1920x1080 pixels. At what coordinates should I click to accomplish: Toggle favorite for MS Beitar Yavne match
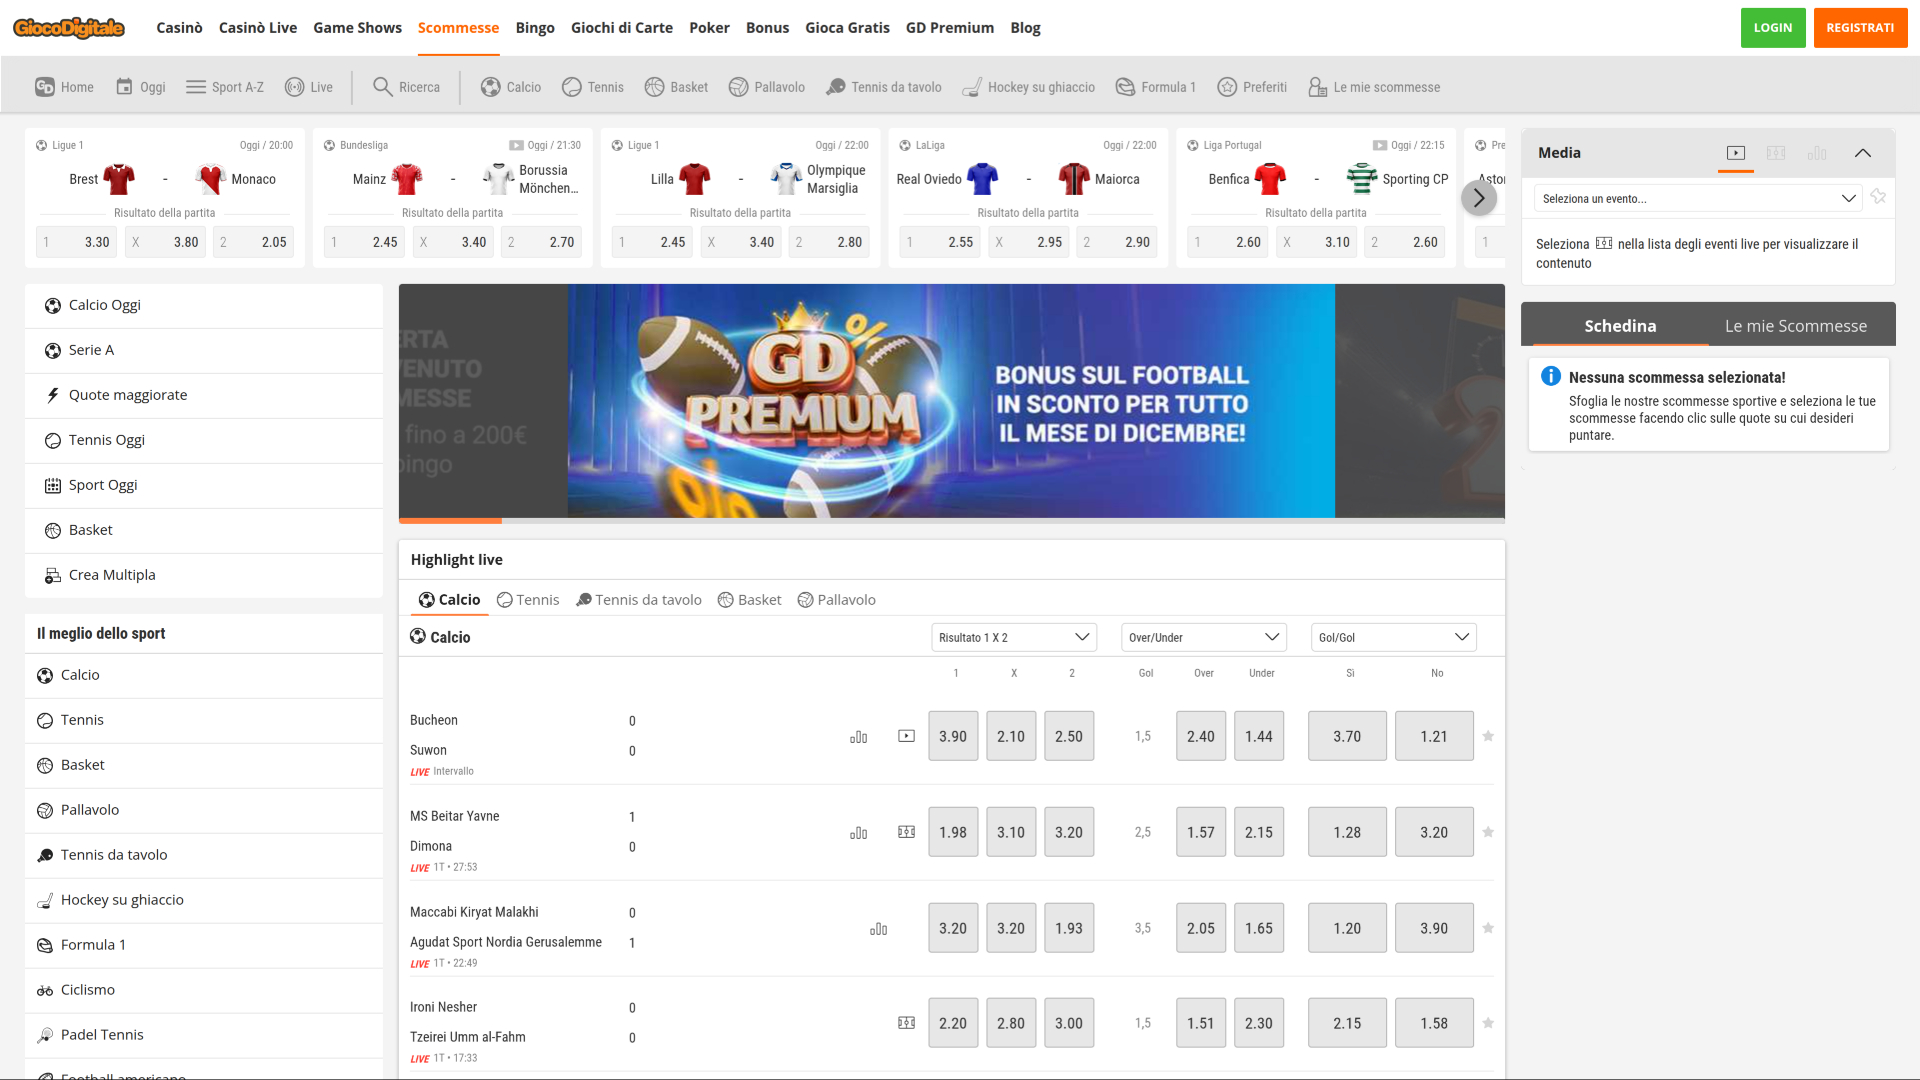(x=1488, y=831)
